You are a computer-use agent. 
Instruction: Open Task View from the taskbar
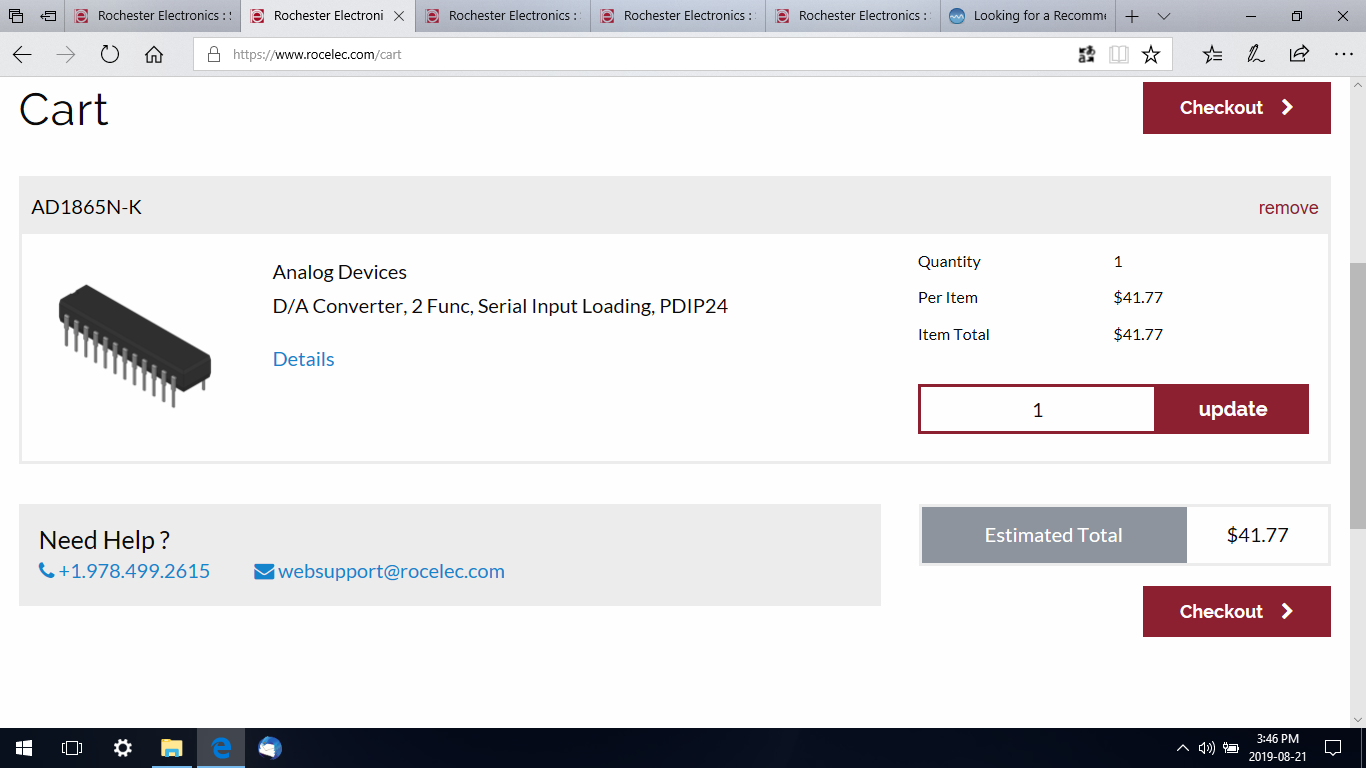point(72,748)
